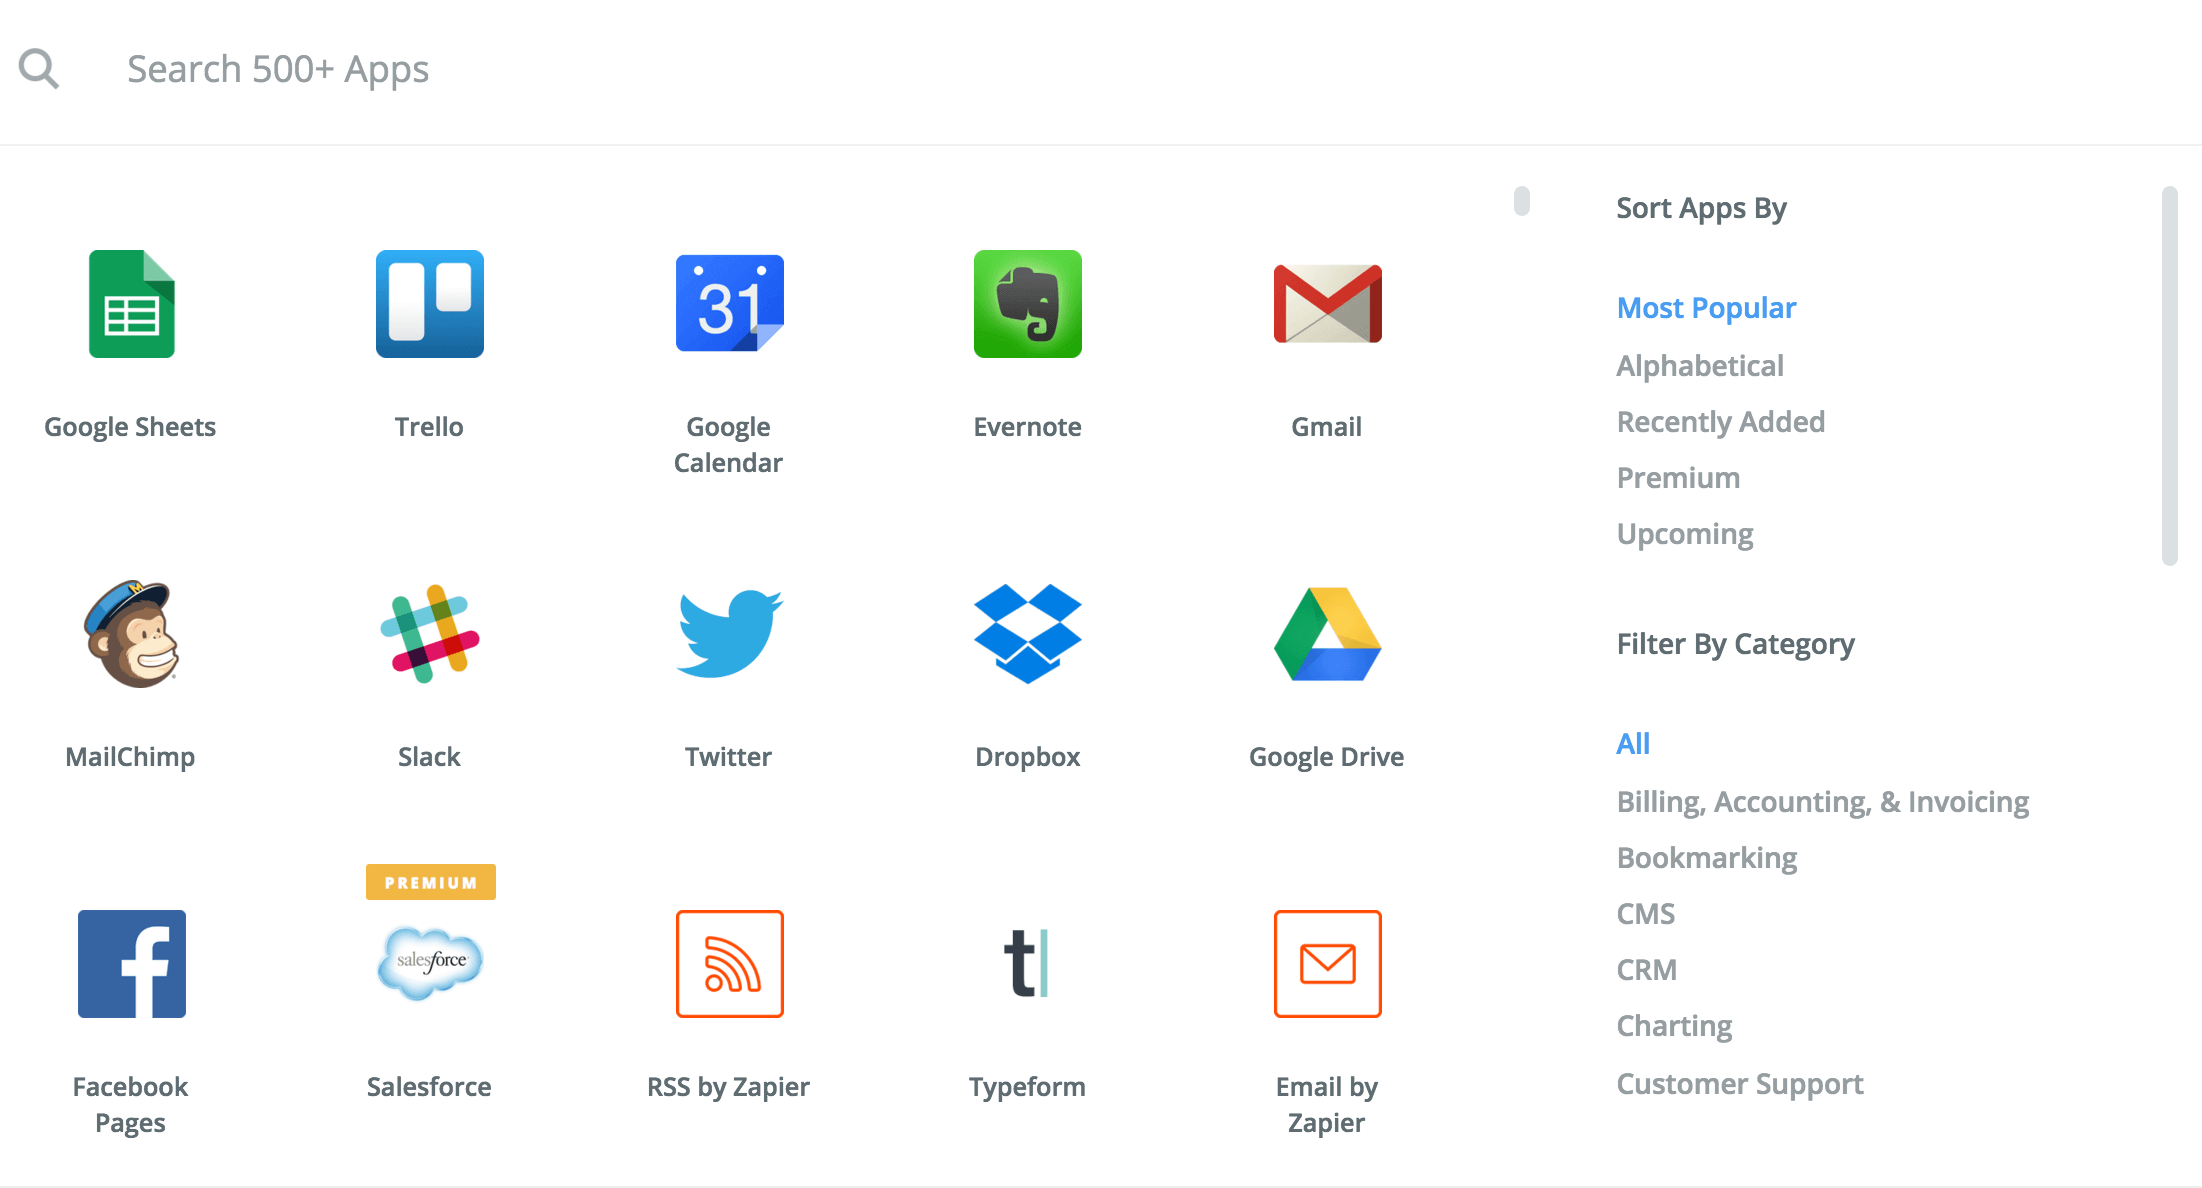The image size is (2202, 1188).
Task: Click the Google Sheets label text
Action: click(x=130, y=427)
